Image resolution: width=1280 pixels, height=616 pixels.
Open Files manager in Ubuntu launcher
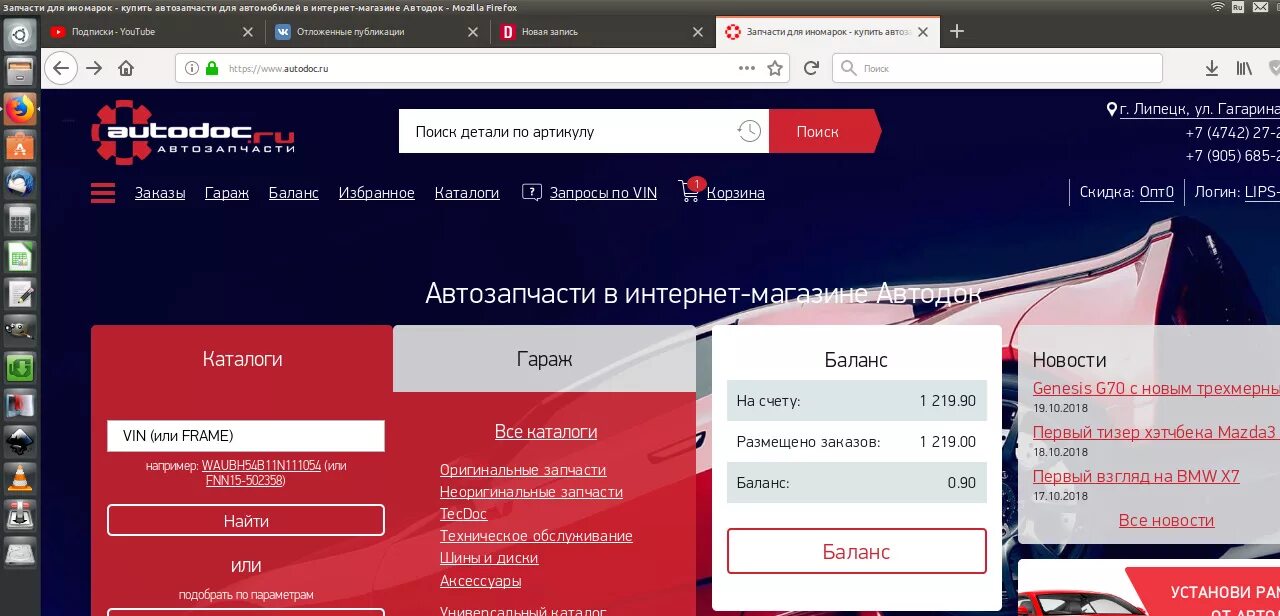tap(20, 72)
